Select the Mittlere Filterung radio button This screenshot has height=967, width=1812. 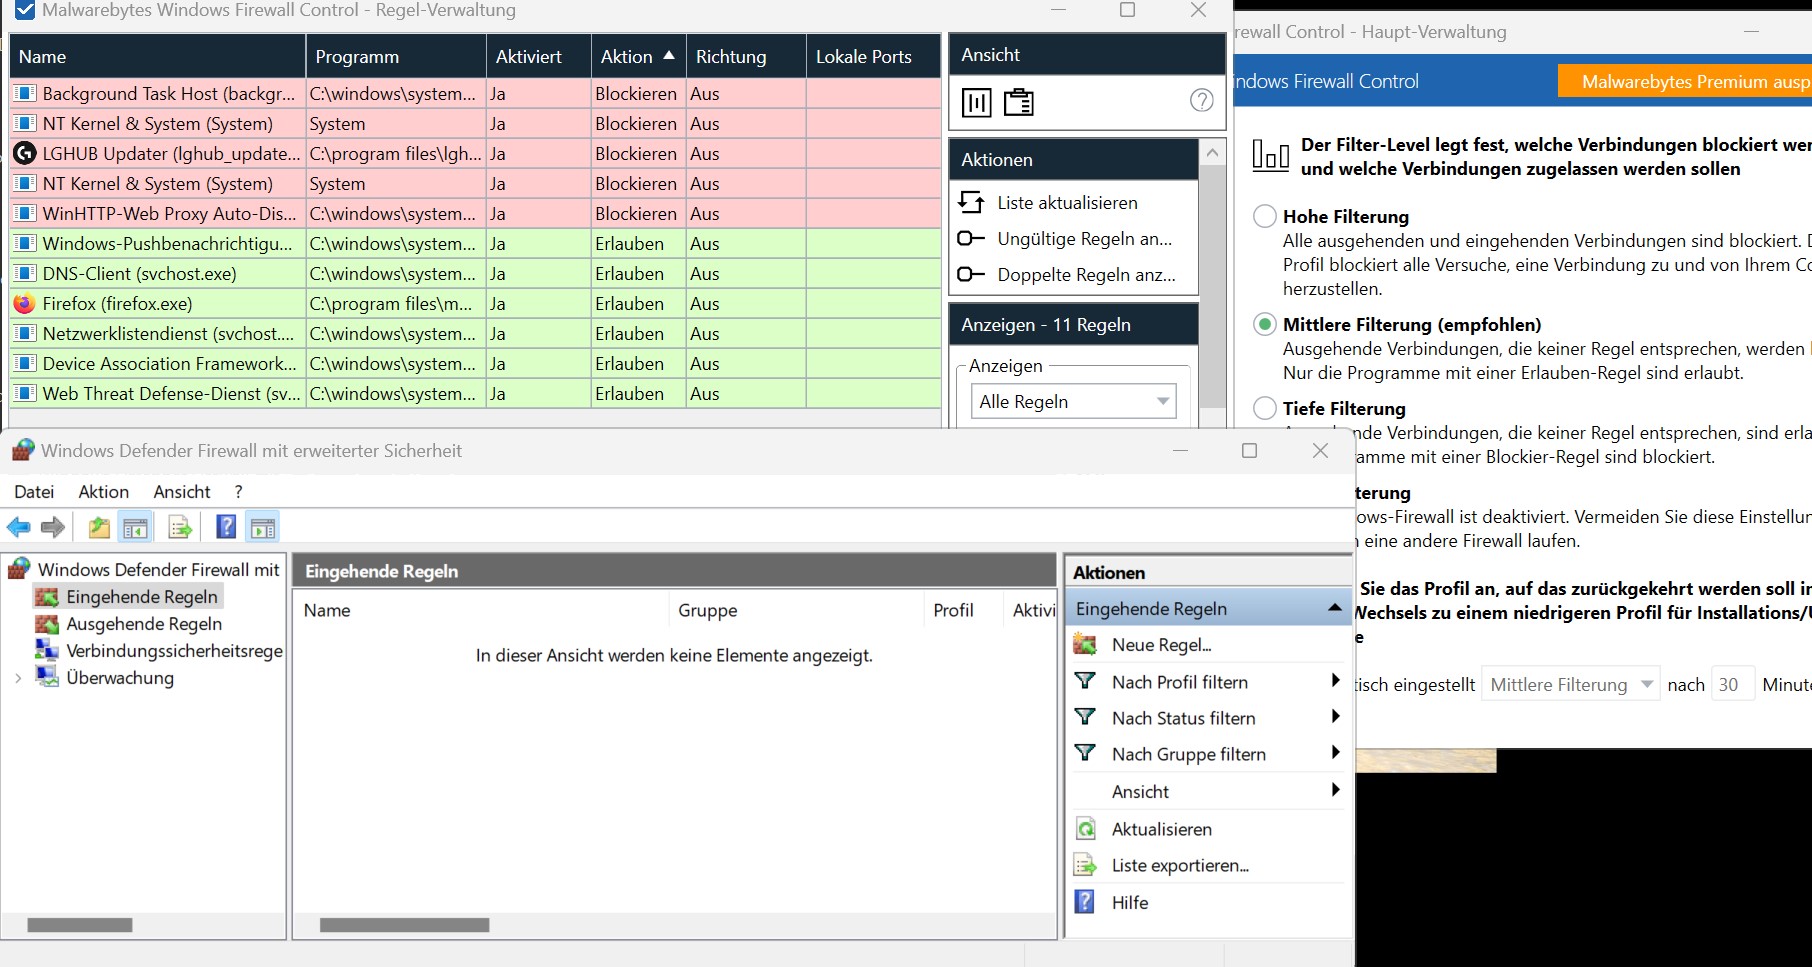(1265, 324)
